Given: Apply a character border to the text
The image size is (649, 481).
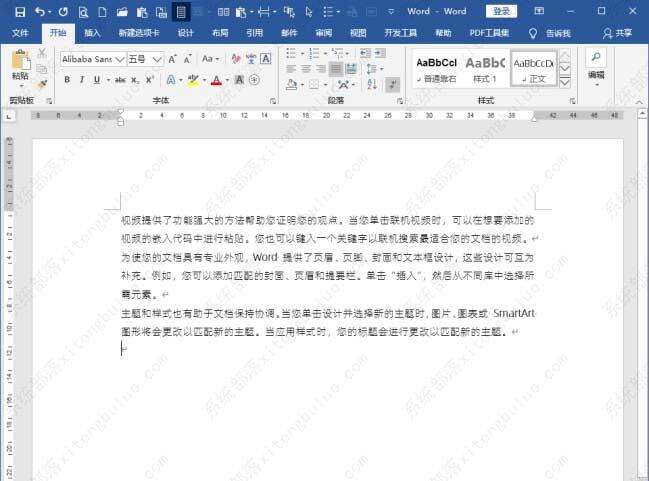Looking at the screenshot, I should point(265,59).
